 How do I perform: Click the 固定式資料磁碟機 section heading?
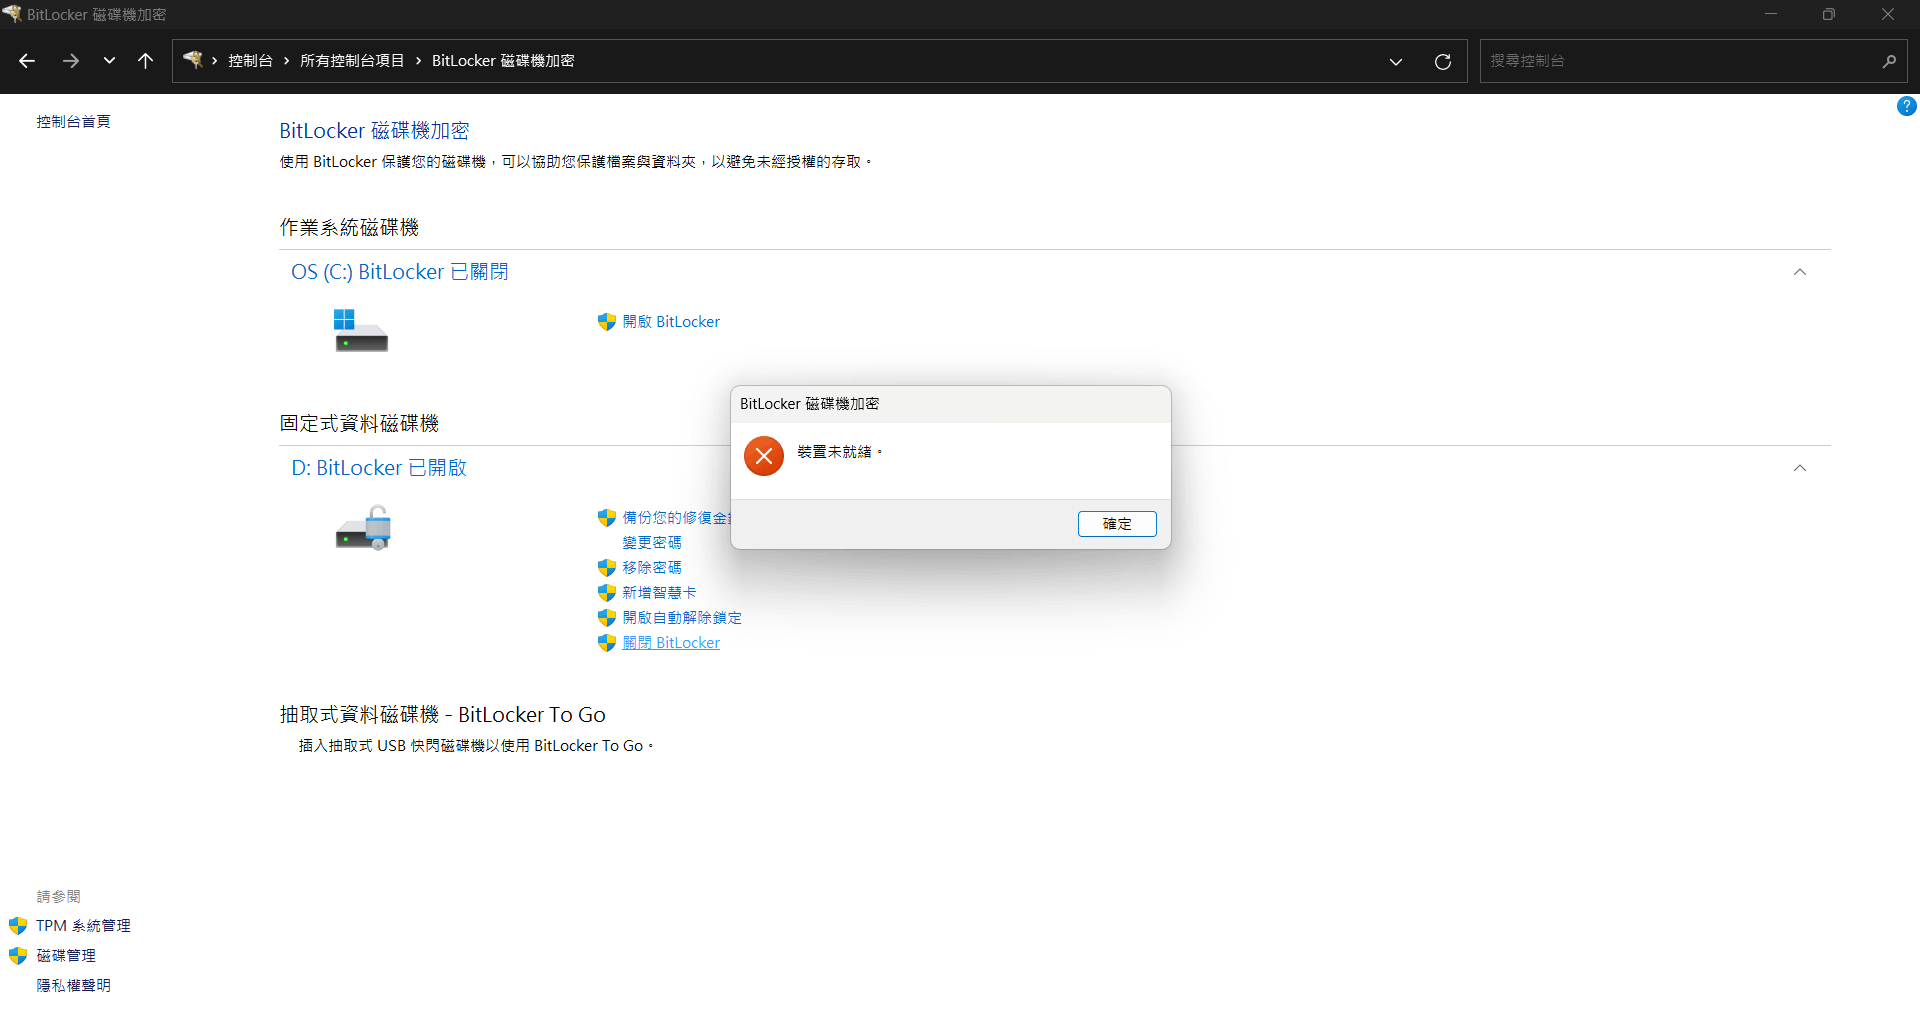(360, 424)
